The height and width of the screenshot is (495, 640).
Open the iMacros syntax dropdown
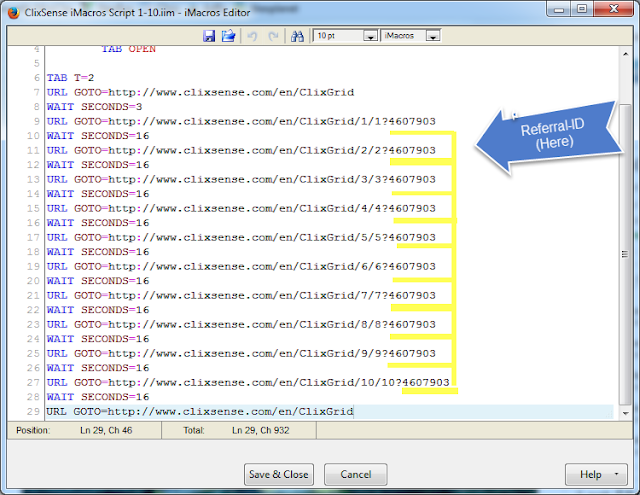click(433, 36)
